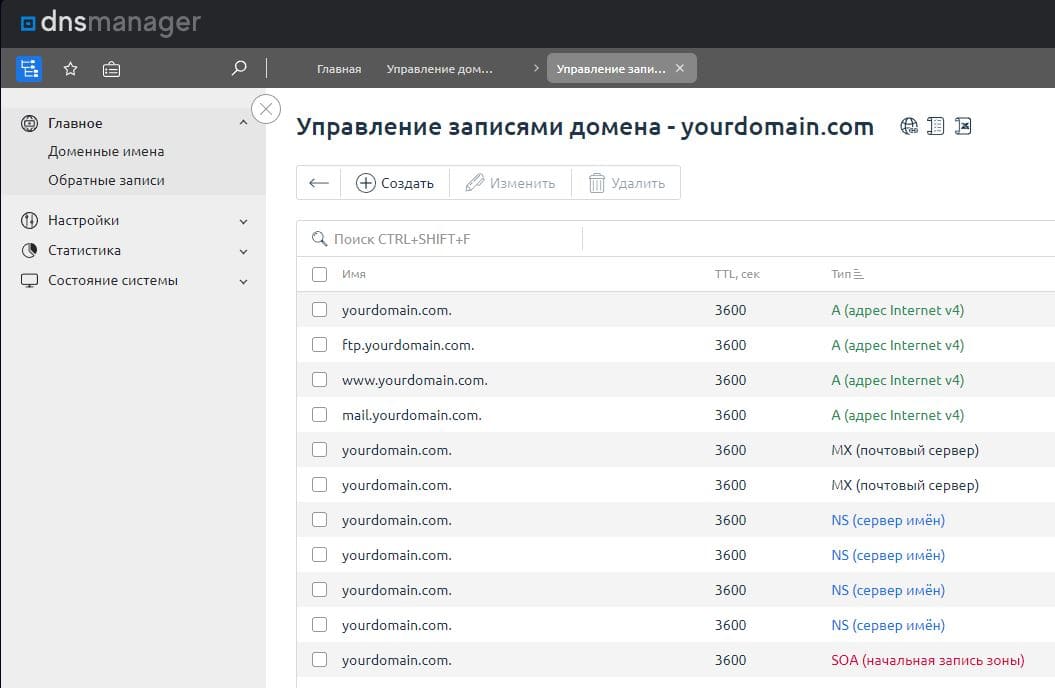
Task: Click the Настройки section icon
Action: (29, 220)
